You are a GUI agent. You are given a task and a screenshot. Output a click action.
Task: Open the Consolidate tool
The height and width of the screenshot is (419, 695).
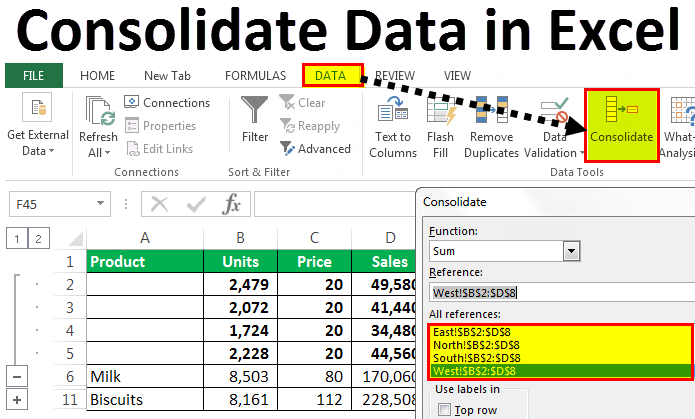(621, 125)
